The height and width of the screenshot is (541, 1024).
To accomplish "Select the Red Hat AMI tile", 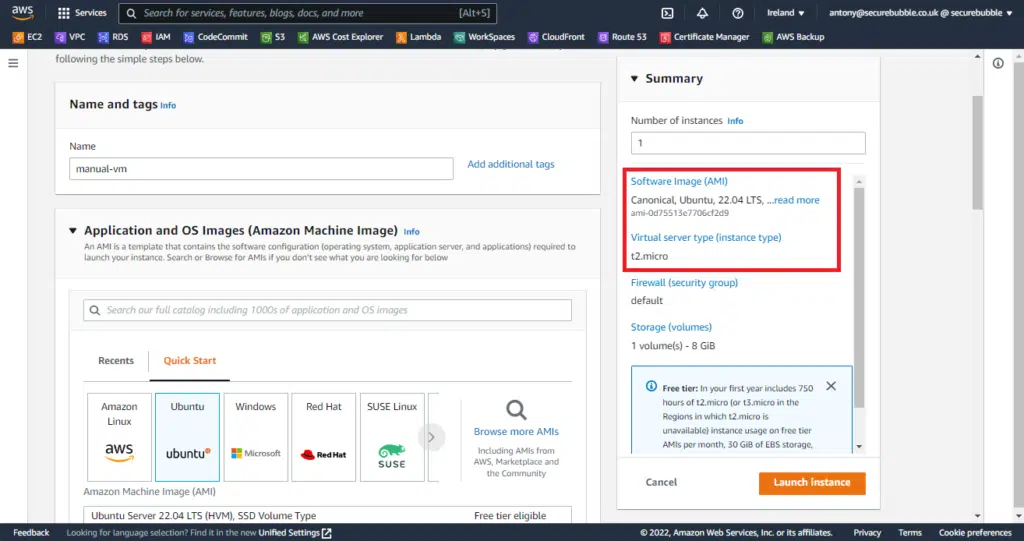I will tap(324, 437).
